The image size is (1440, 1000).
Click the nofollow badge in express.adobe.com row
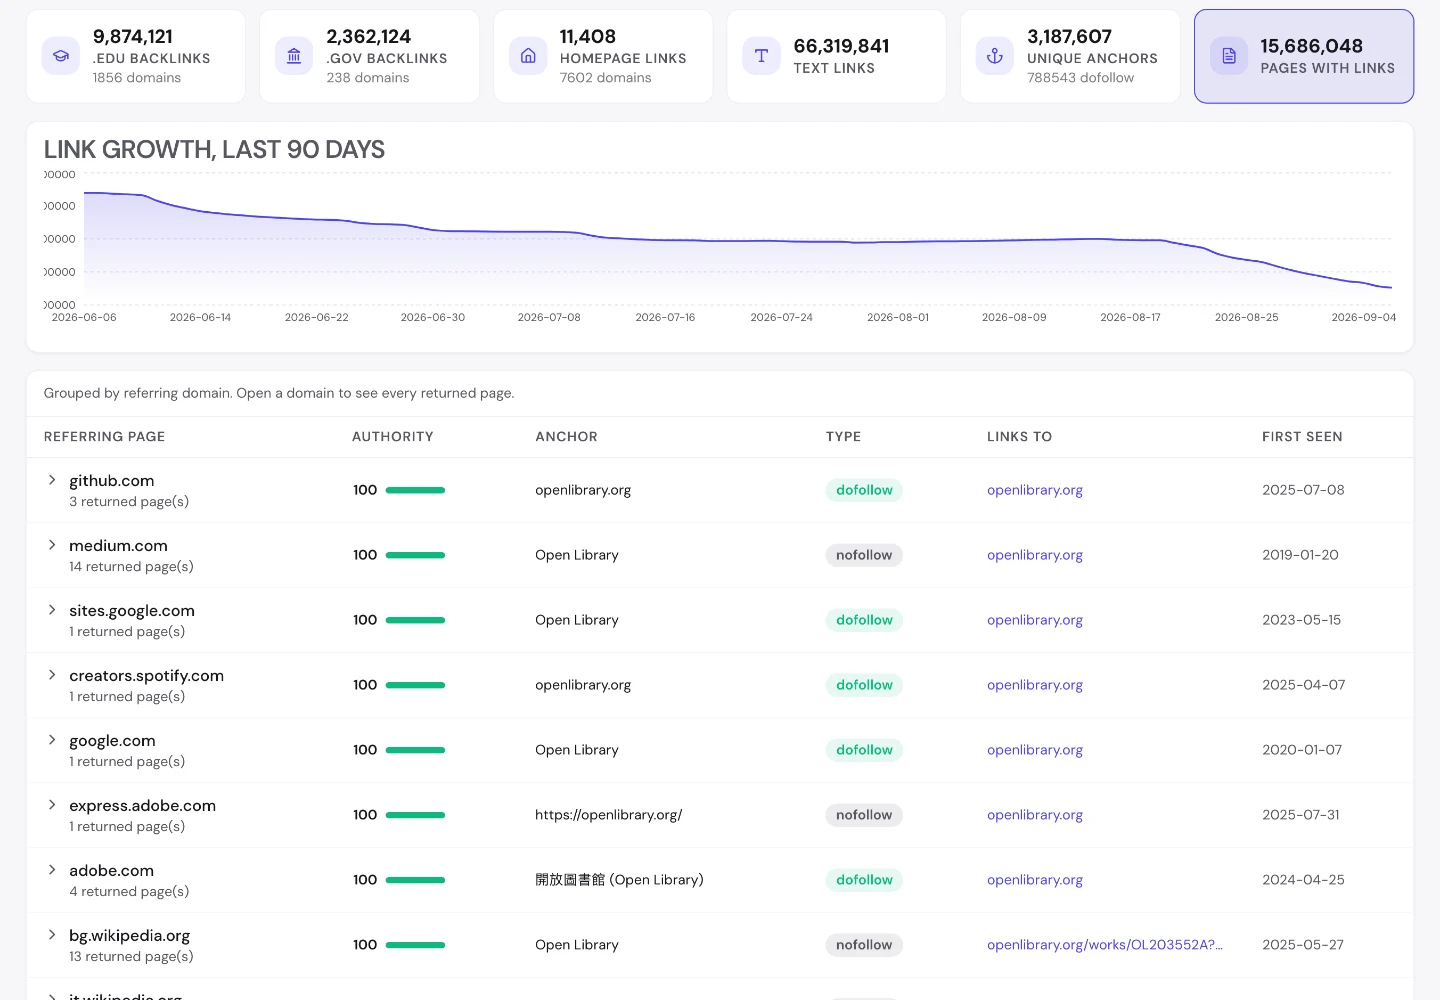864,815
